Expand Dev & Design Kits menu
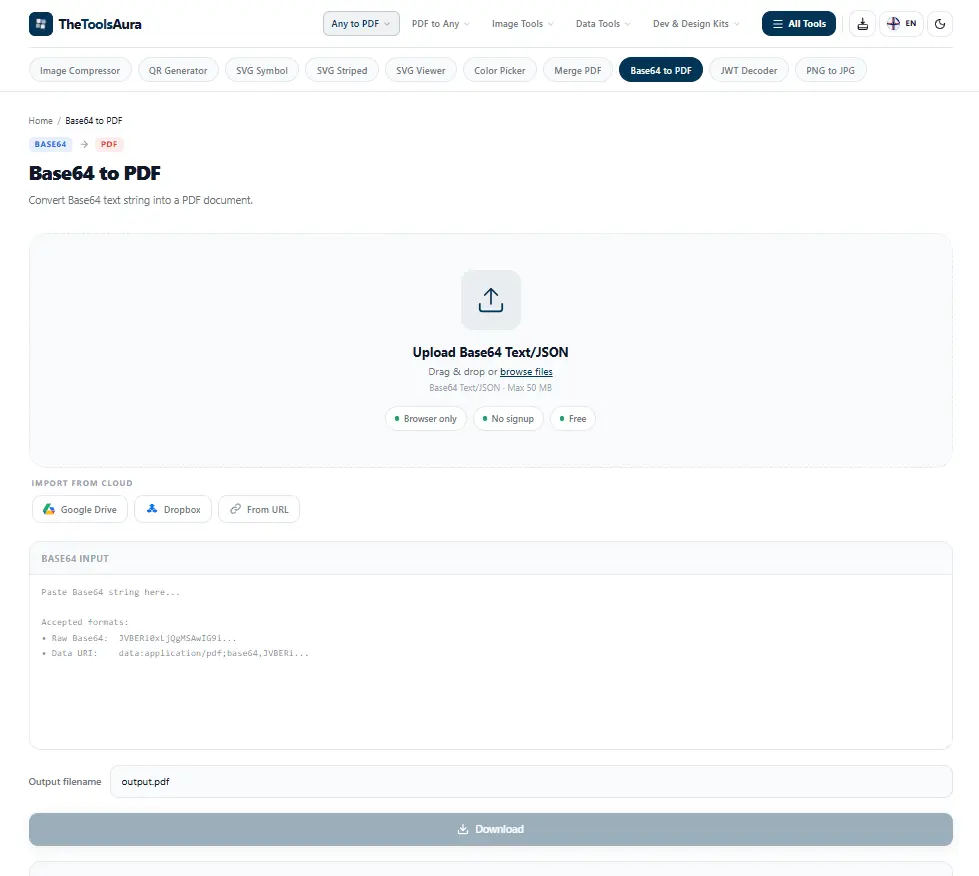979x876 pixels. (696, 24)
